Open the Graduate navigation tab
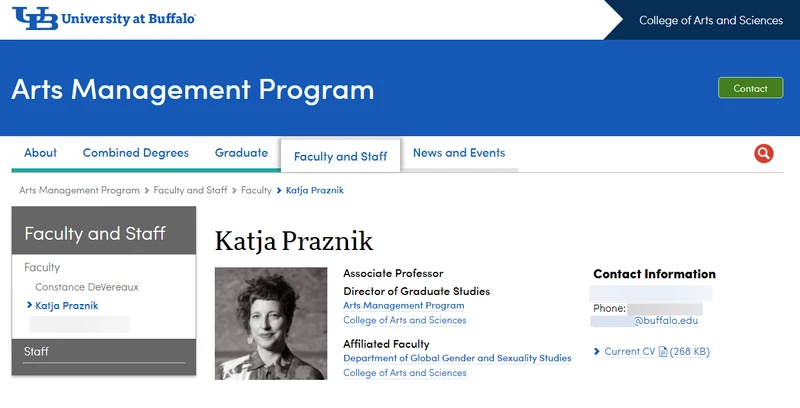Viewport: 800px width, 408px height. 241,152
